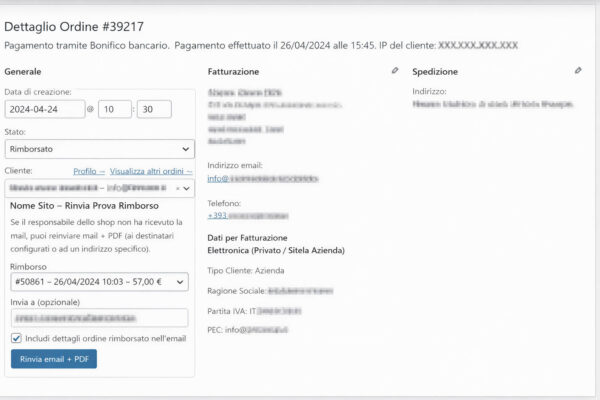Click the Spedizione edit pencil icon
This screenshot has height=400, width=600.
[x=578, y=71]
